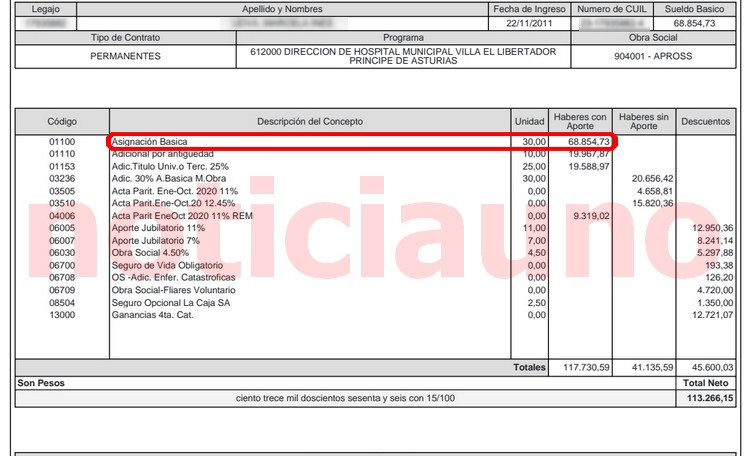Click the 12.950,36 discount value
The image size is (750, 456).
(713, 228)
